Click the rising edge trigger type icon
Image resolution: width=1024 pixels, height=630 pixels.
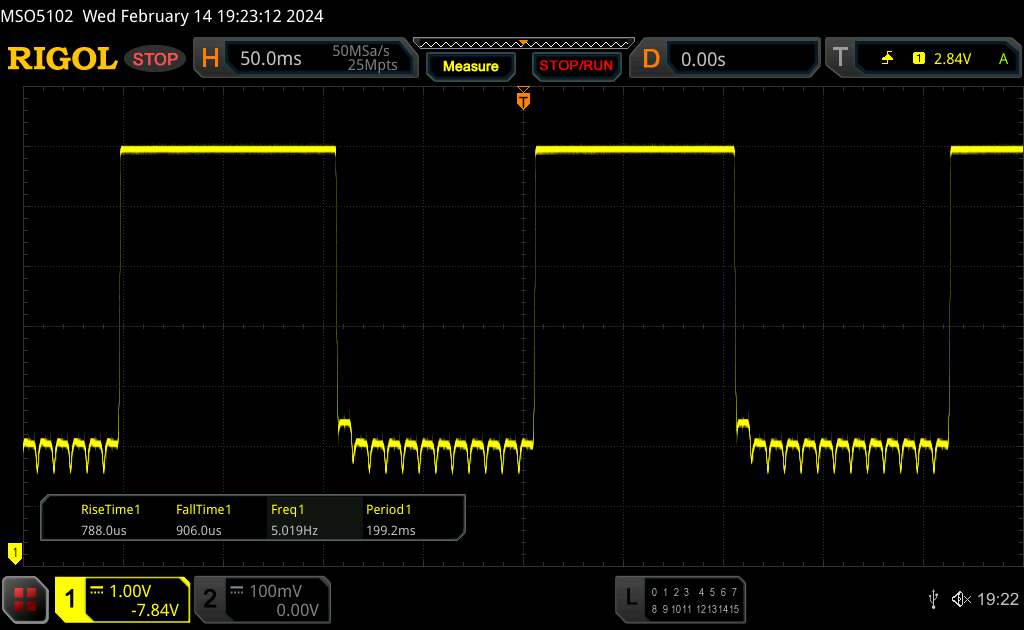pos(887,59)
